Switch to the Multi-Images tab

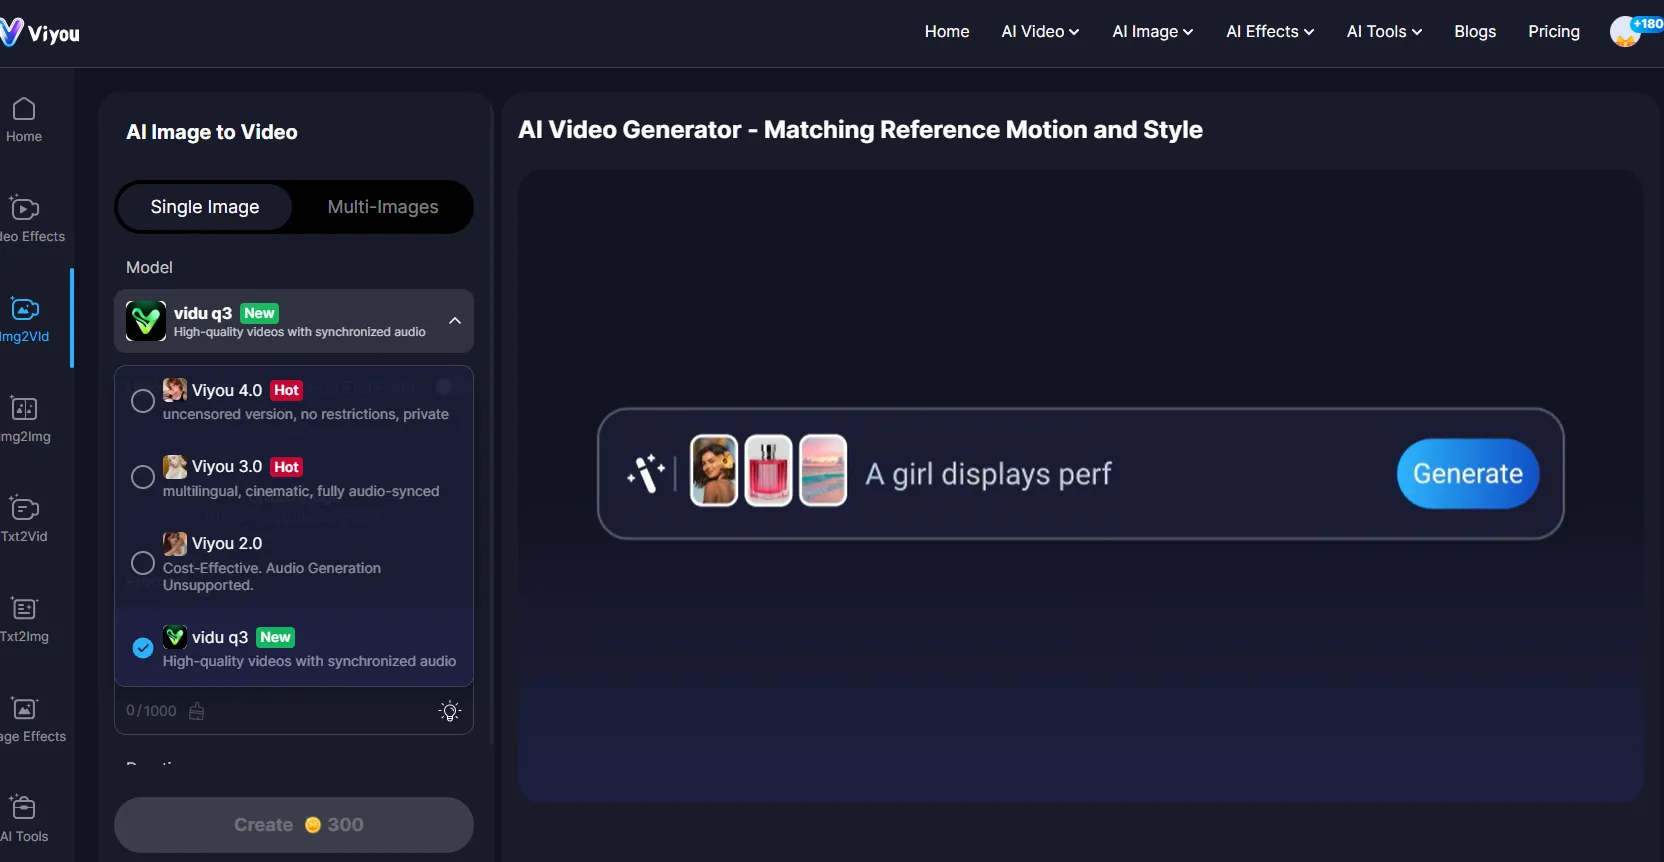[x=383, y=207]
